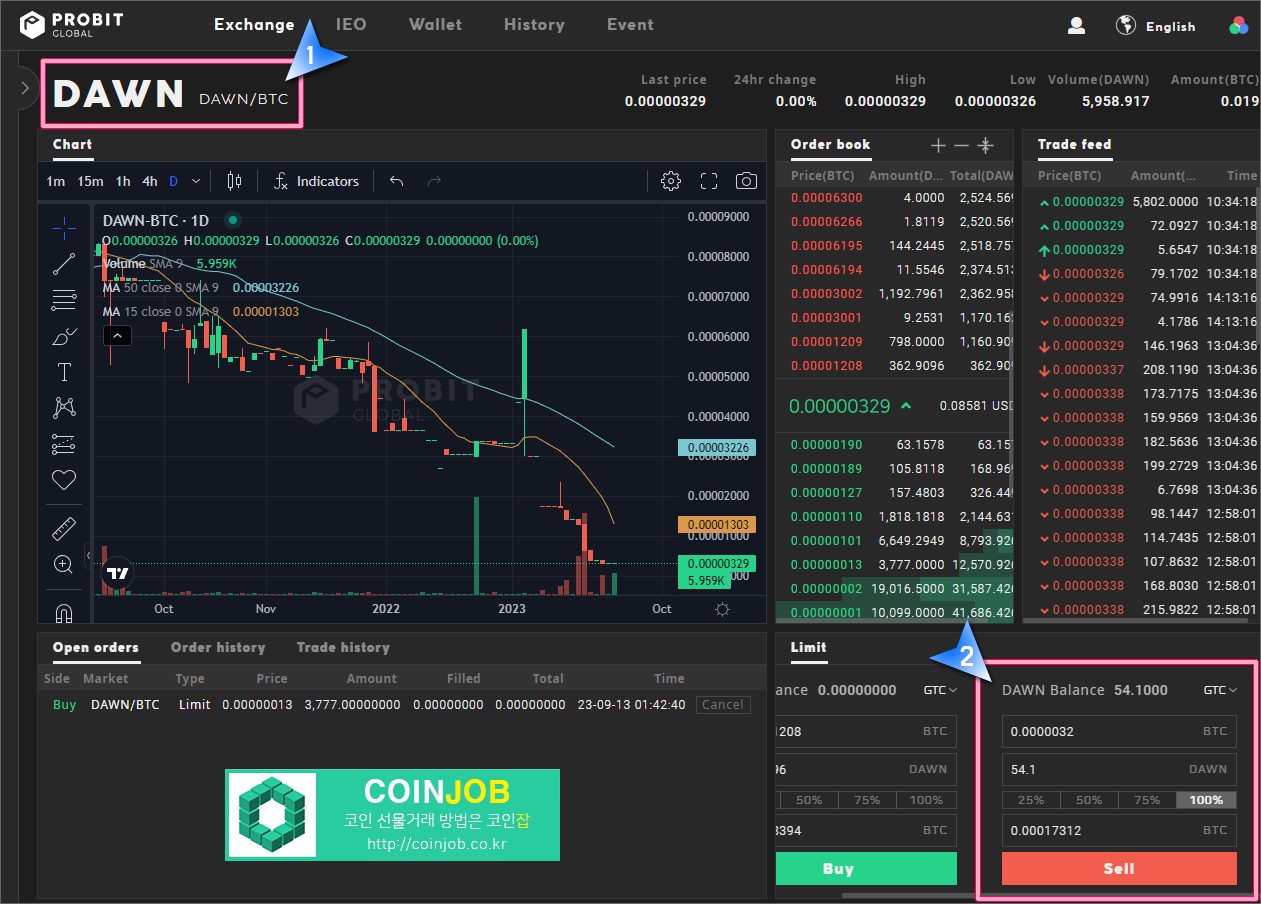Open the colorful theme selector icon
This screenshot has height=904, width=1261.
(1239, 26)
